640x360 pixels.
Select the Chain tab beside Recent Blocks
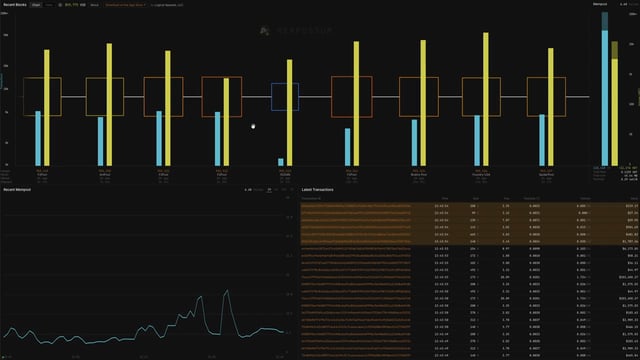tap(36, 5)
